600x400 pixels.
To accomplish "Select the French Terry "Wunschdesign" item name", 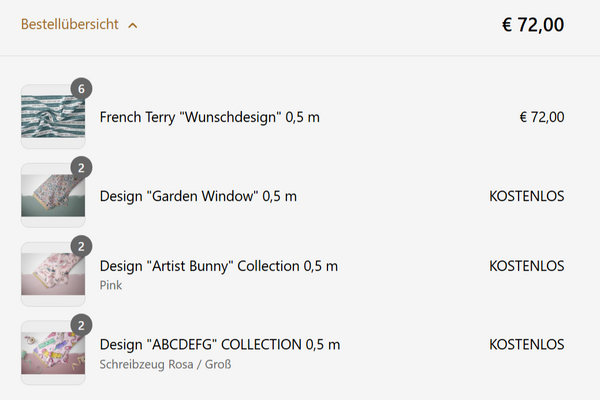I will [x=210, y=117].
